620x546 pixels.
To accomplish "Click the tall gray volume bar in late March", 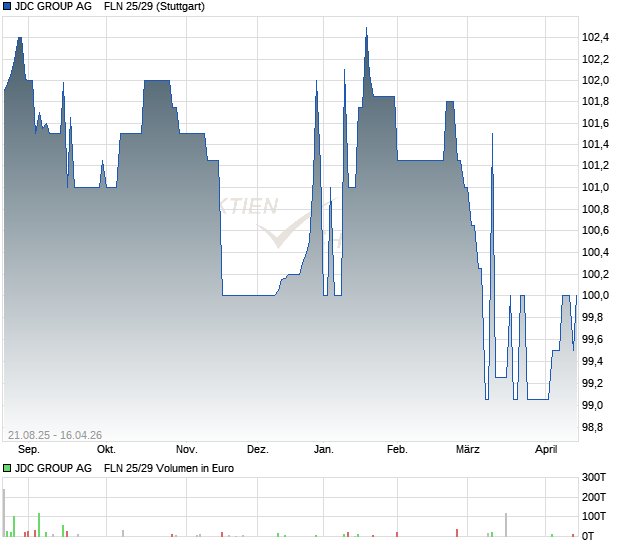I will click(x=506, y=525).
